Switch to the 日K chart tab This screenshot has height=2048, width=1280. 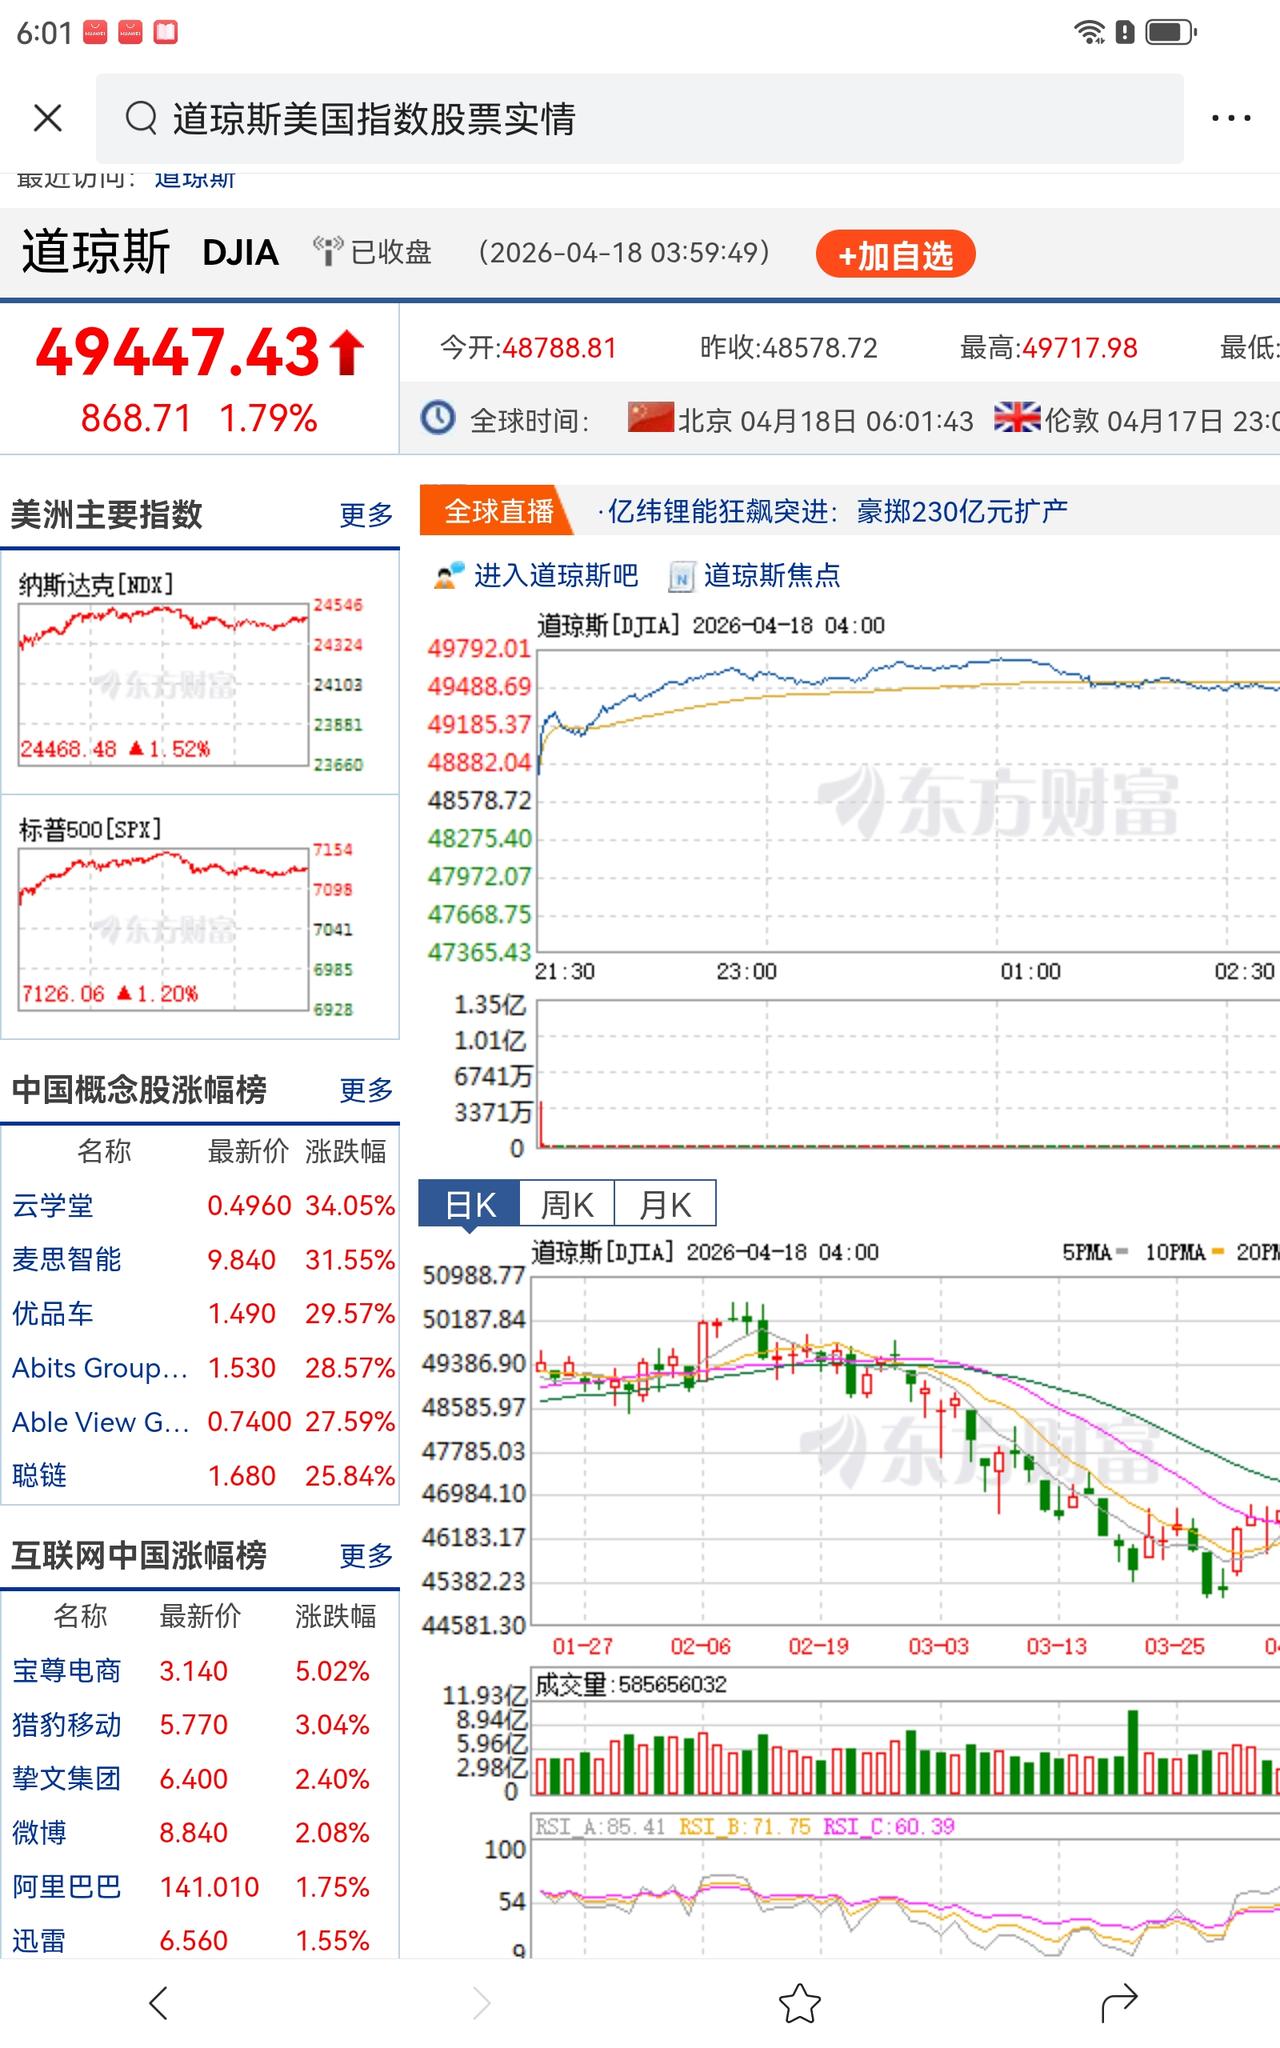pos(469,1203)
